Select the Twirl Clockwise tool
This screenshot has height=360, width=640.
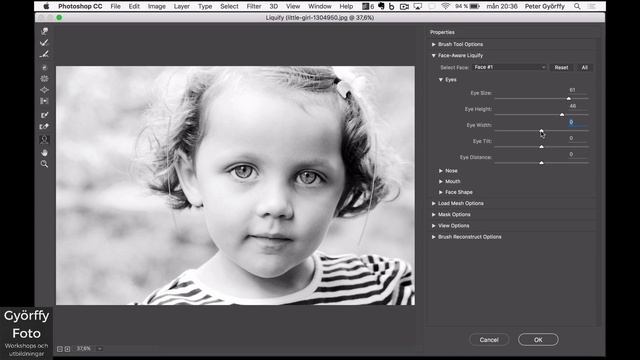coord(44,67)
